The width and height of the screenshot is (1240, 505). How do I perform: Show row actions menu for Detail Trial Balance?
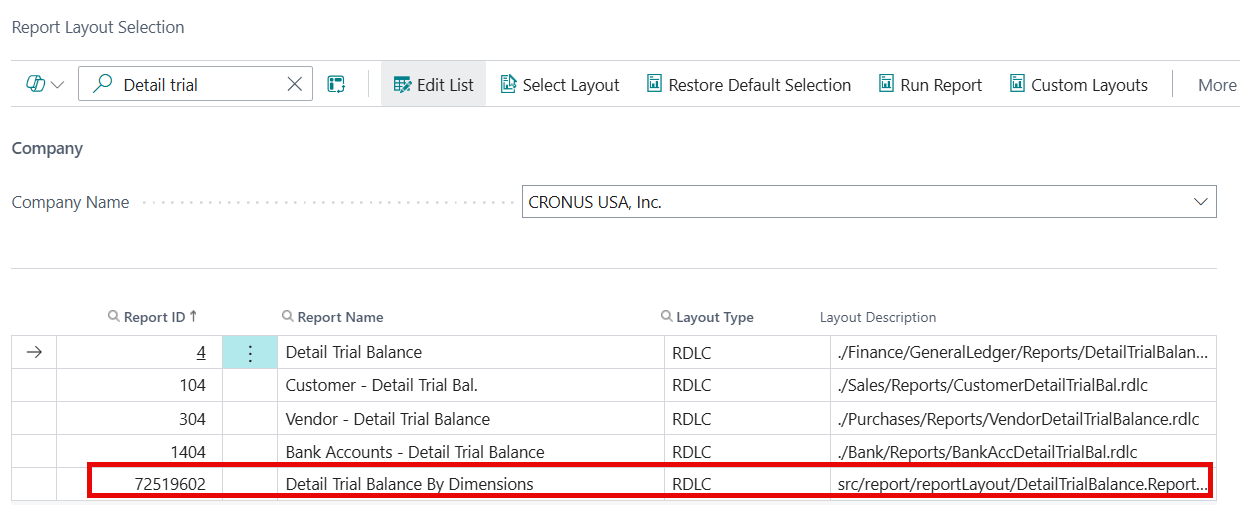[x=250, y=352]
